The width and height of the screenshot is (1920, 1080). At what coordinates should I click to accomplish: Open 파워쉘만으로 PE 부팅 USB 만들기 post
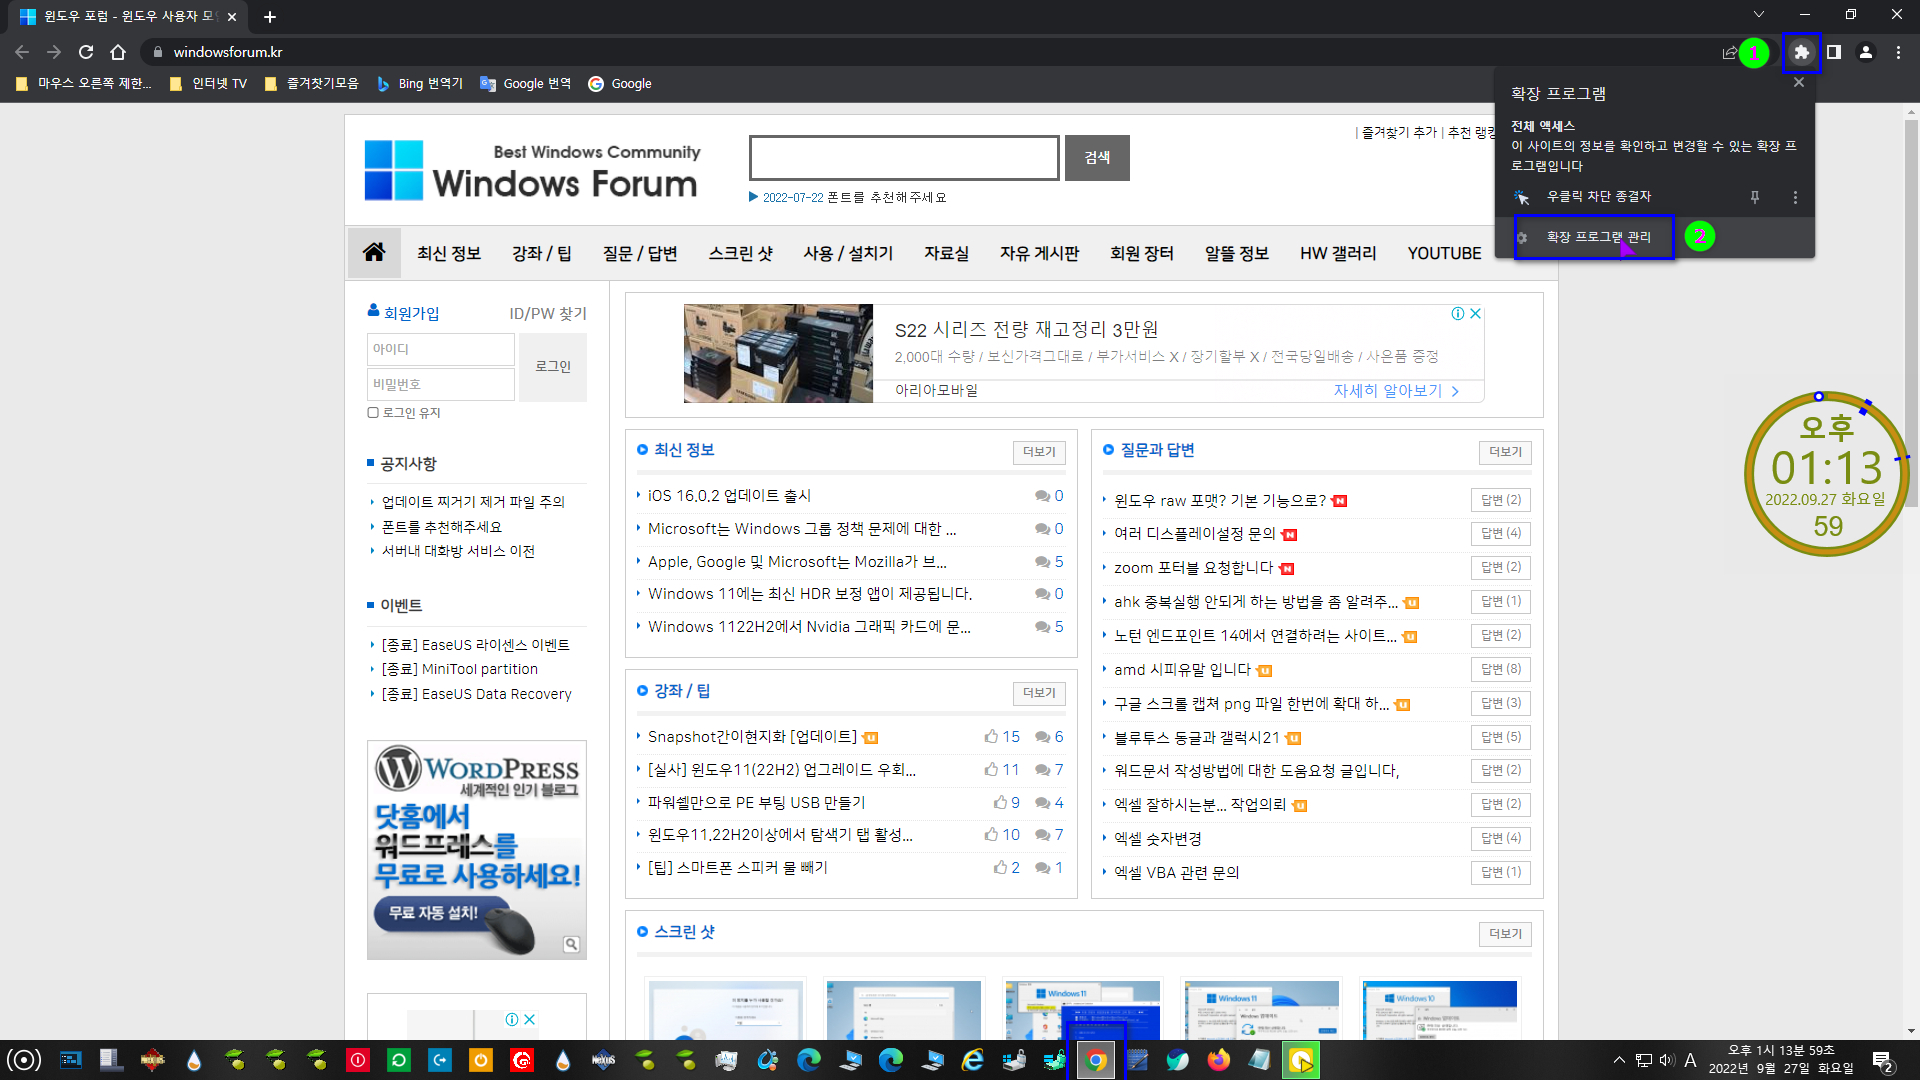756,803
